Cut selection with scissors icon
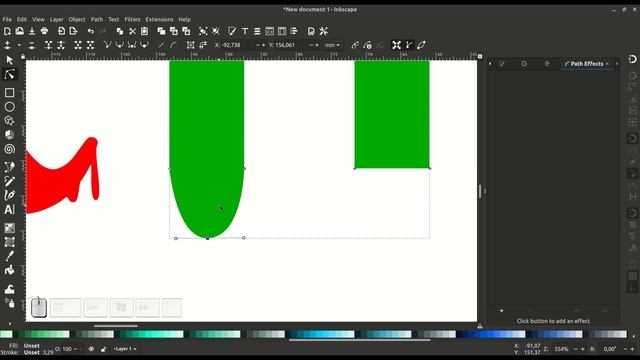Screen dimensions: 640x360 pyautogui.click(x=132, y=31)
